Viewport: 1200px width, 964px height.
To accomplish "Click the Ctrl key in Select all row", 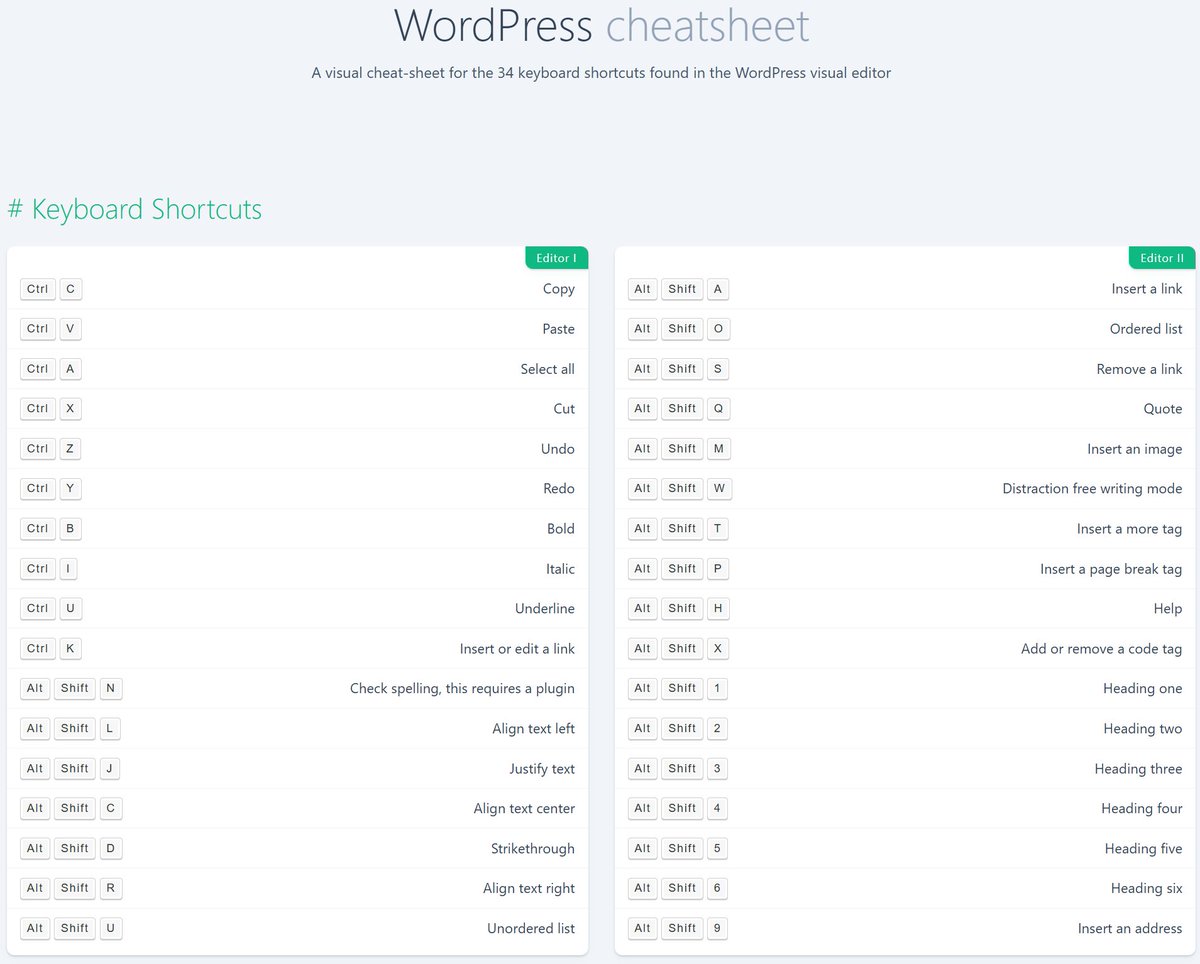I will [x=38, y=369].
